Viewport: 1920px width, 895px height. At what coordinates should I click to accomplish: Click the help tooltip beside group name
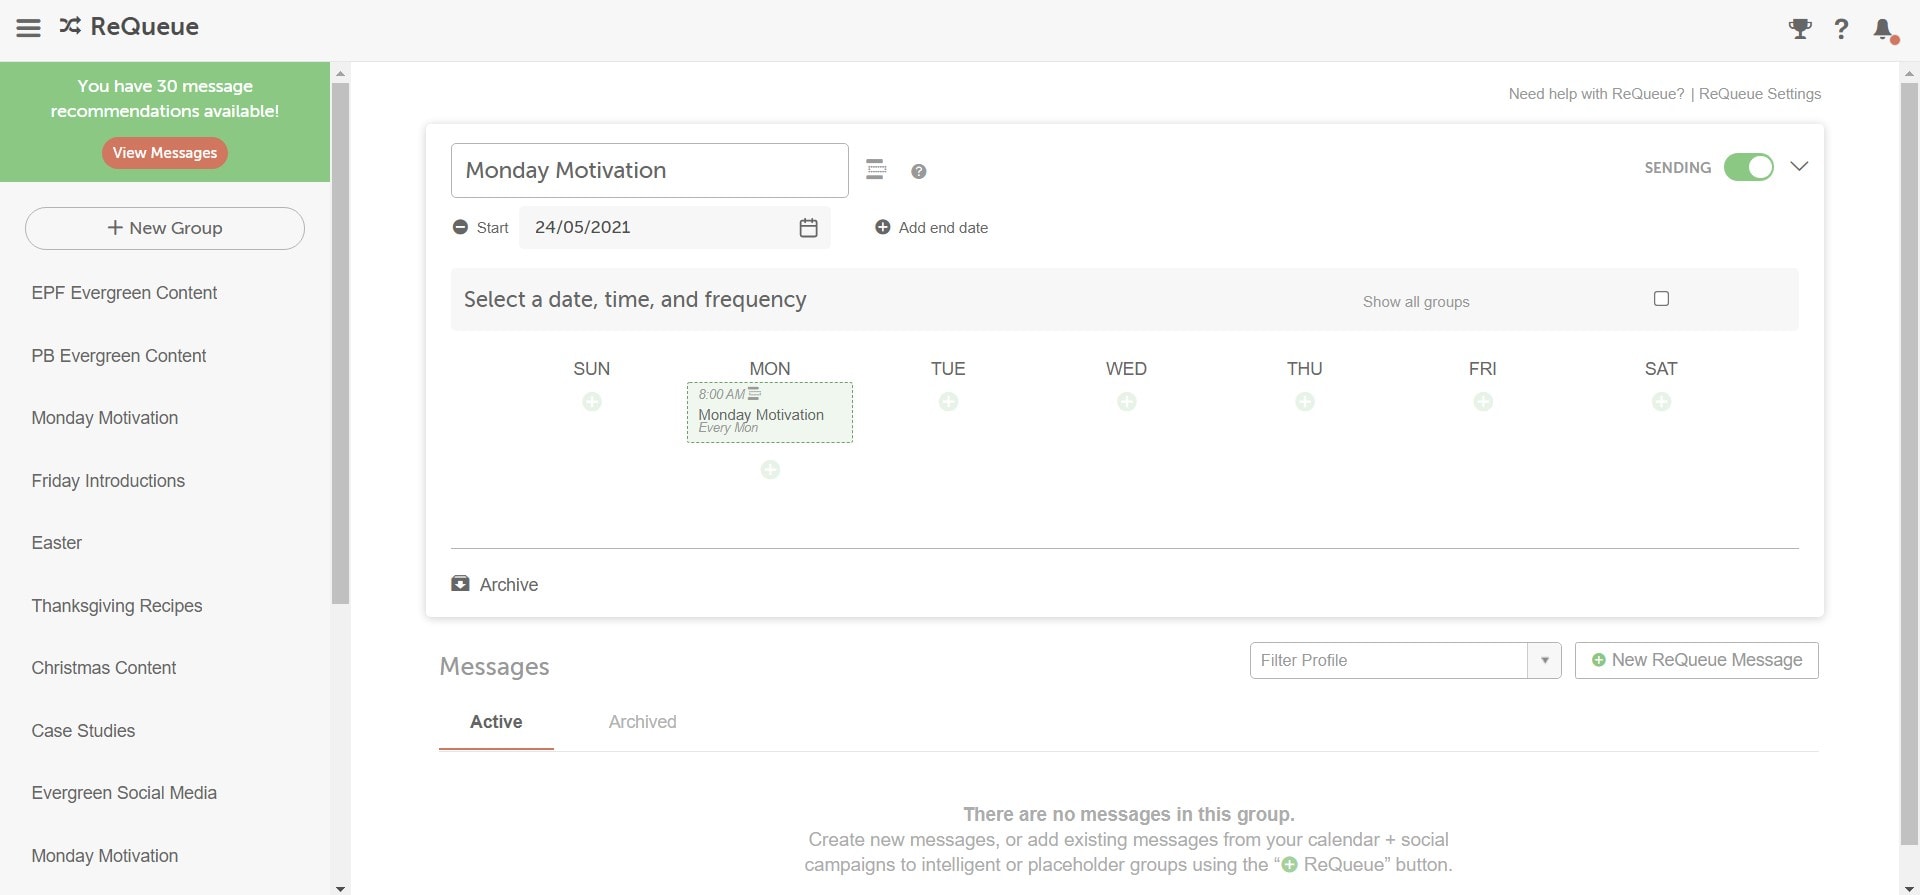click(x=919, y=172)
